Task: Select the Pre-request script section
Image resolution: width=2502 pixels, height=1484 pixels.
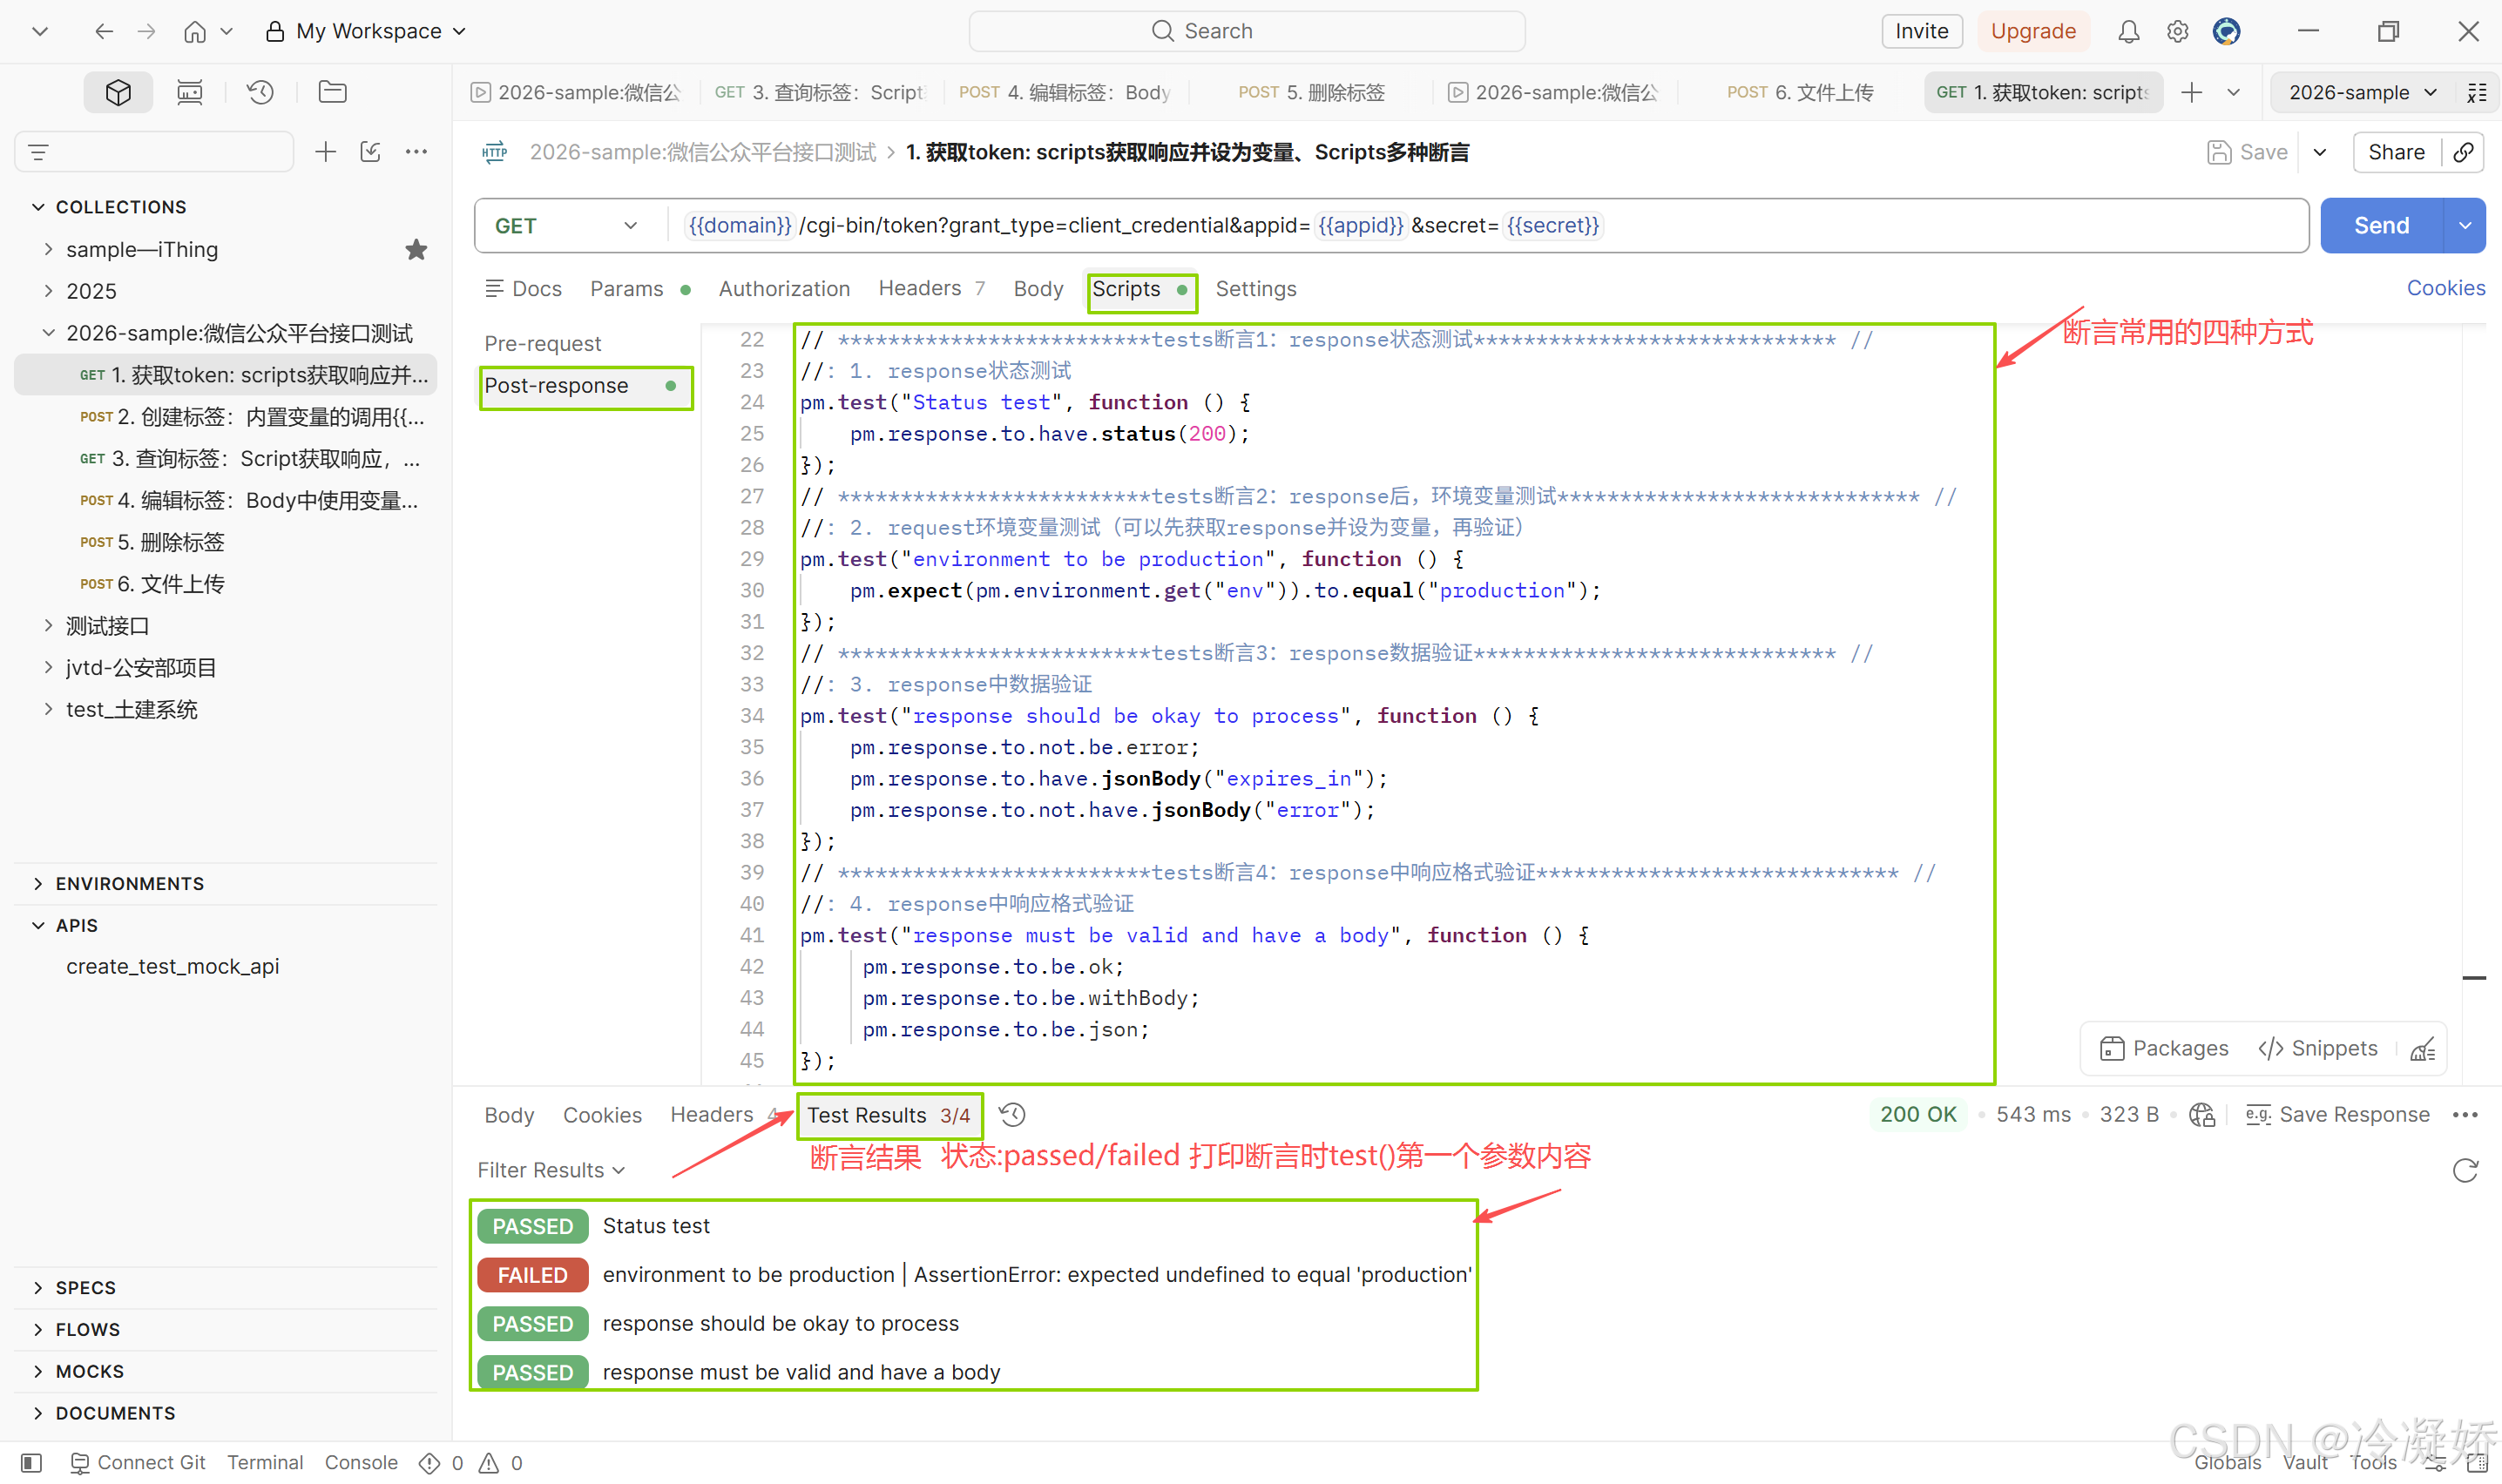Action: click(x=543, y=343)
